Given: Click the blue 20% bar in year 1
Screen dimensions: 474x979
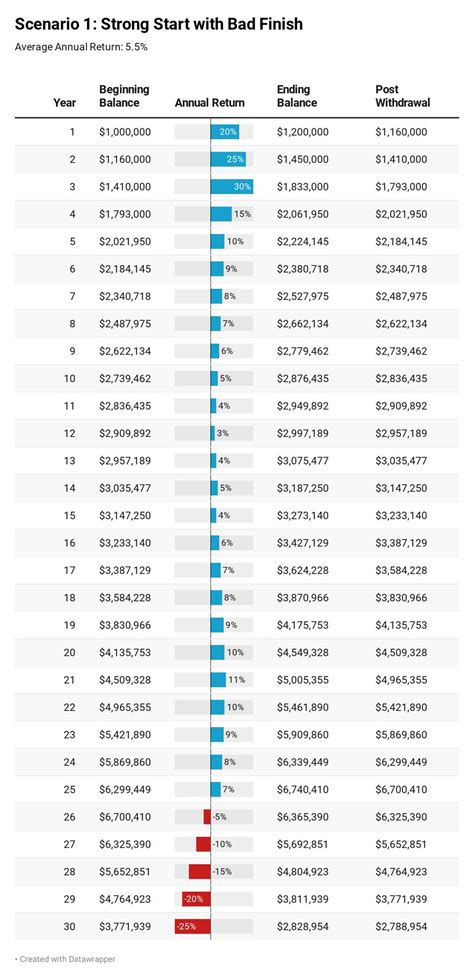Looking at the screenshot, I should pyautogui.click(x=225, y=132).
